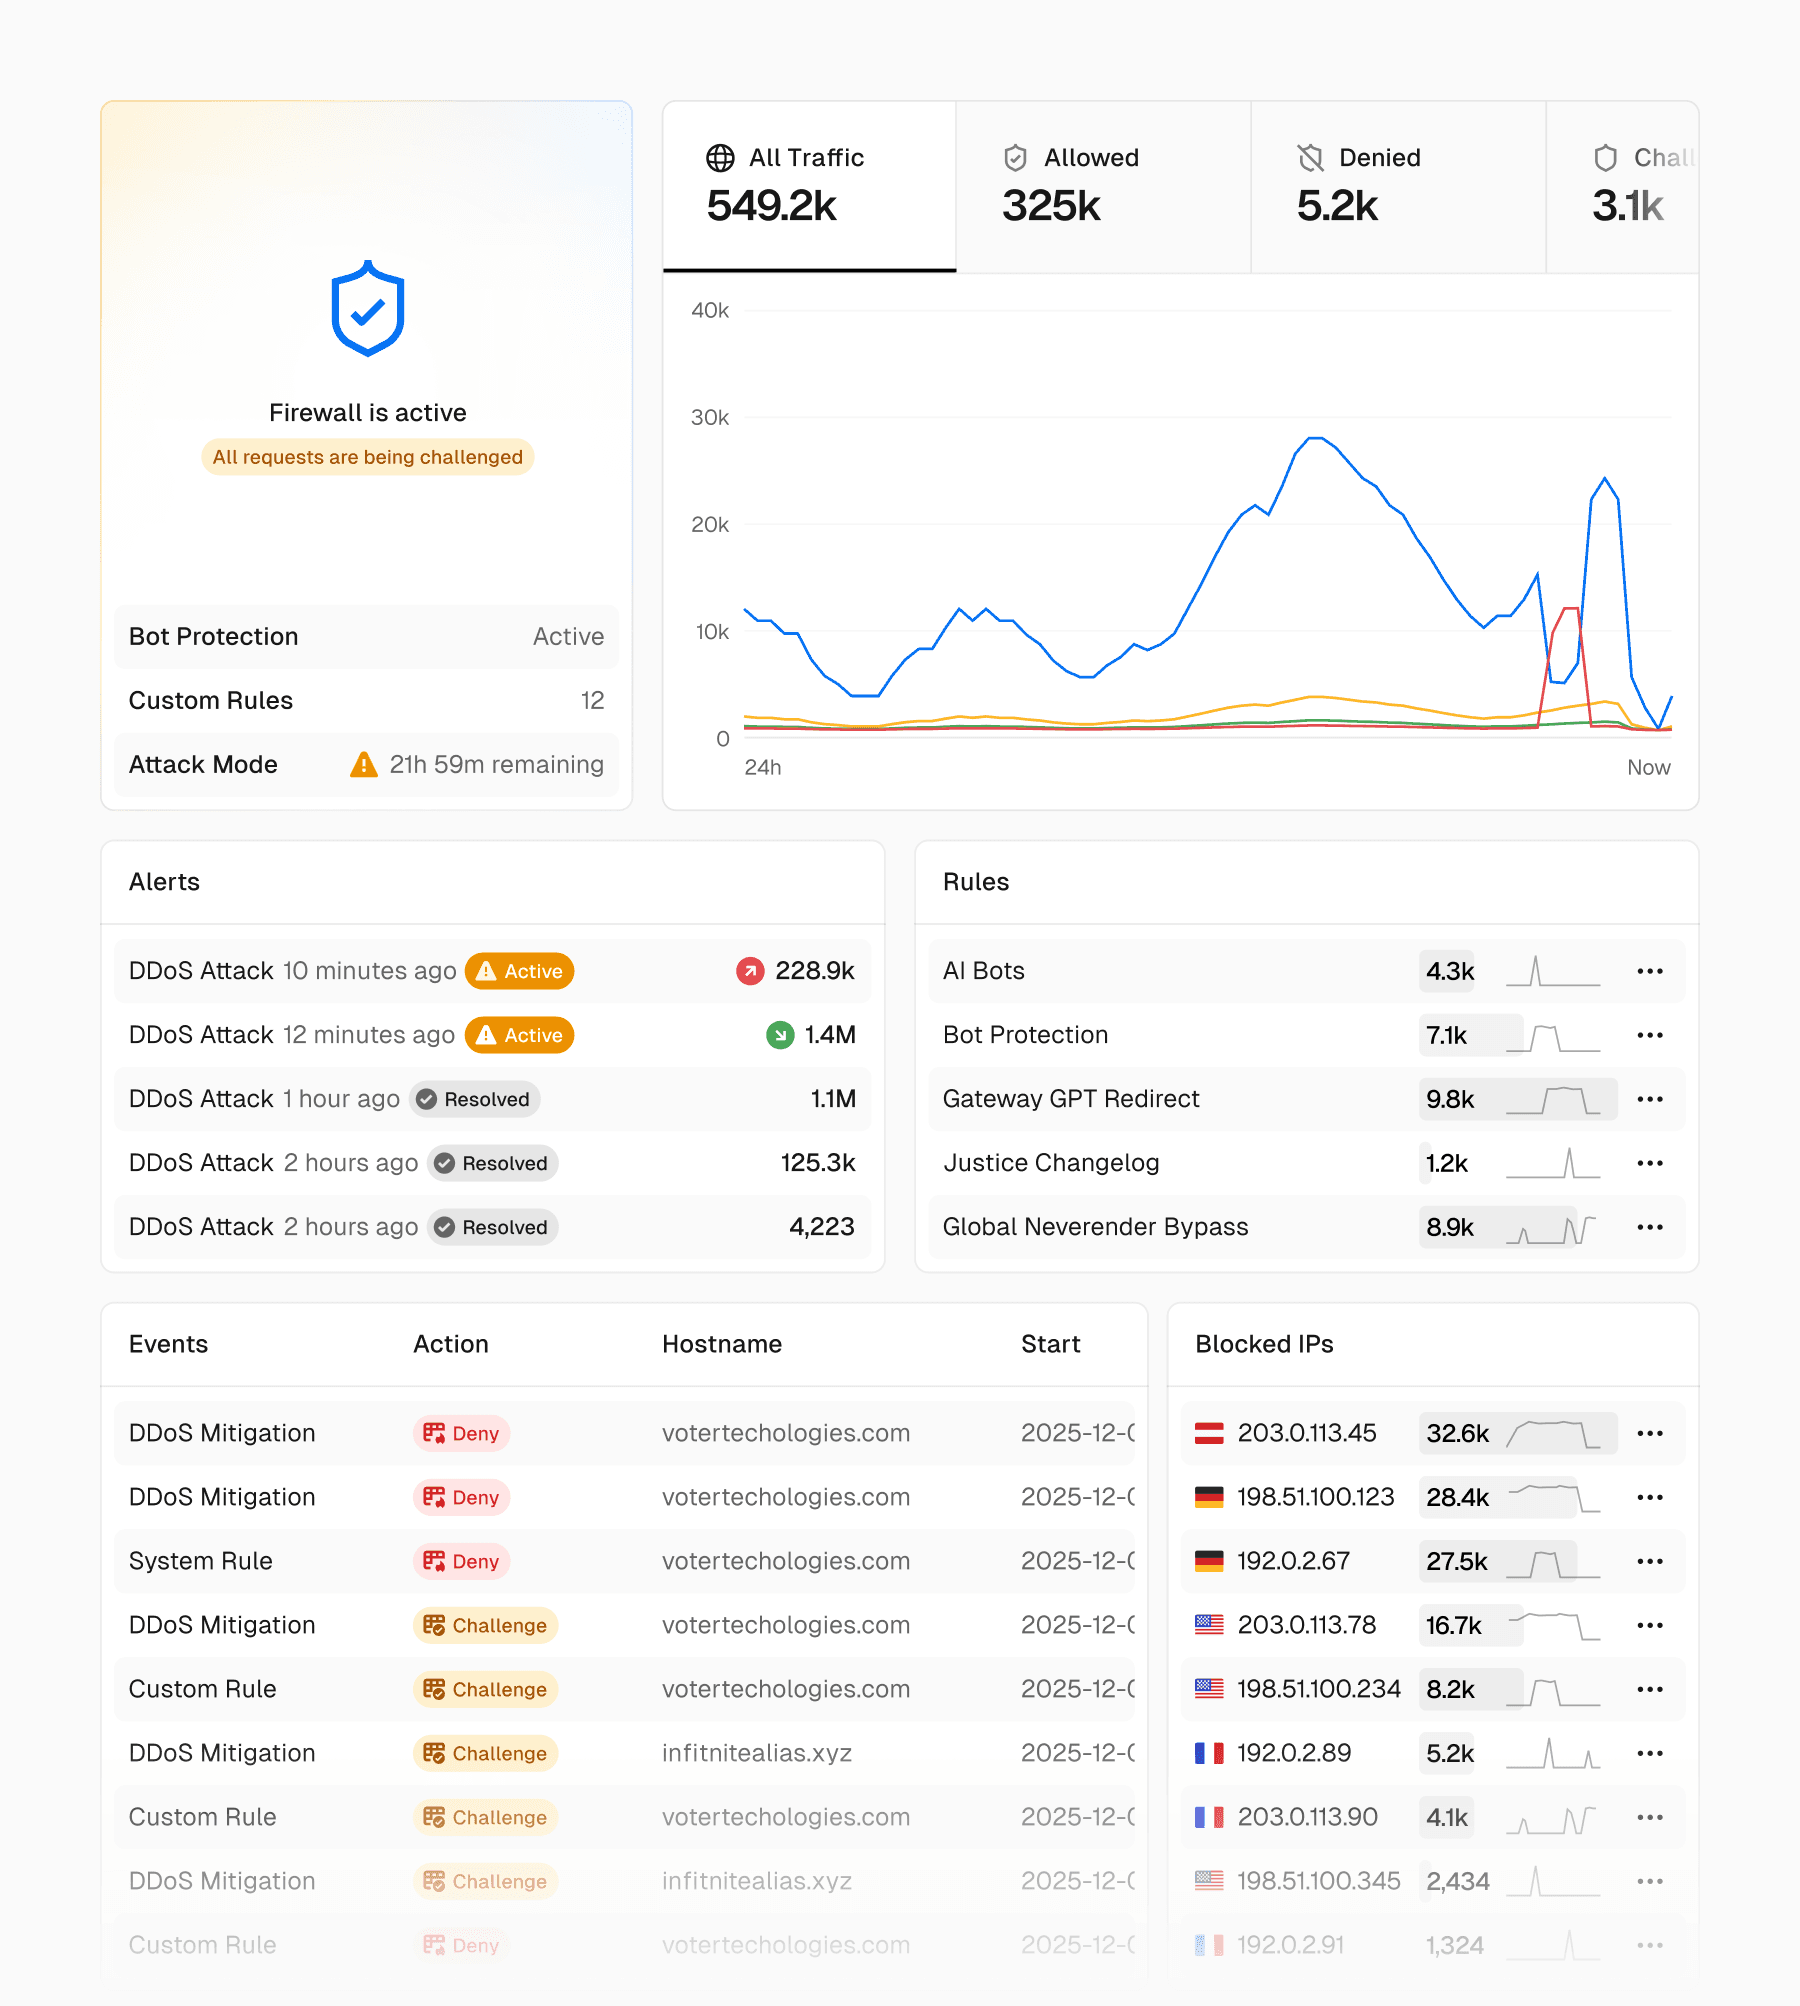Click the Attack Mode warning triangle icon
This screenshot has height=2006, width=1800.
coord(363,765)
